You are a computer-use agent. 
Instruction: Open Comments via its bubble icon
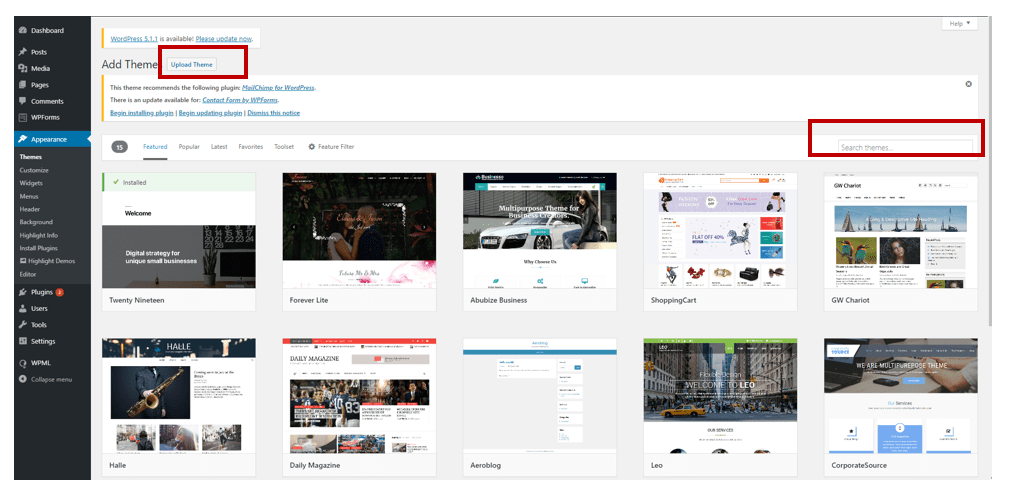coord(22,101)
